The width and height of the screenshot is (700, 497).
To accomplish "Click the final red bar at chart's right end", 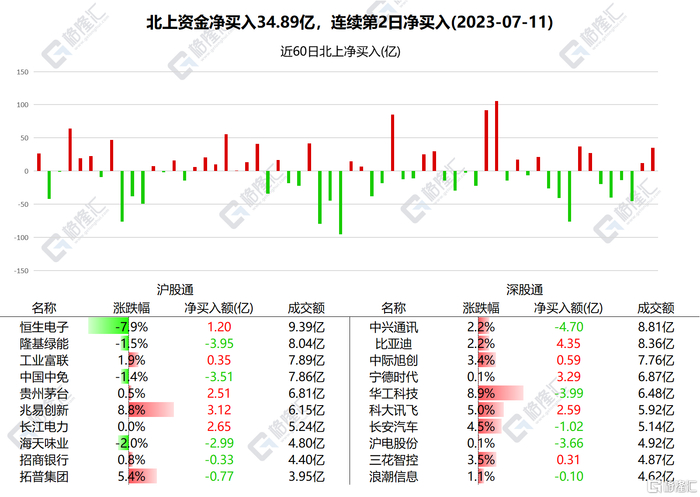I will tap(653, 159).
